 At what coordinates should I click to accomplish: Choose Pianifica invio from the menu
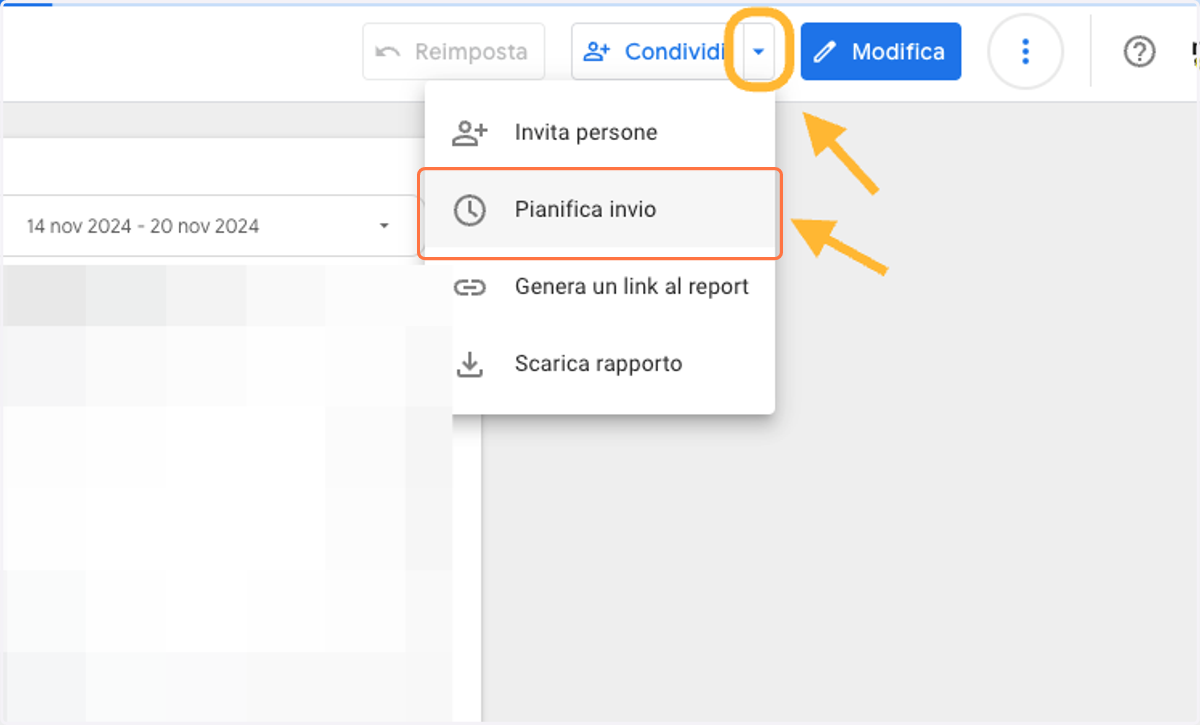600,210
